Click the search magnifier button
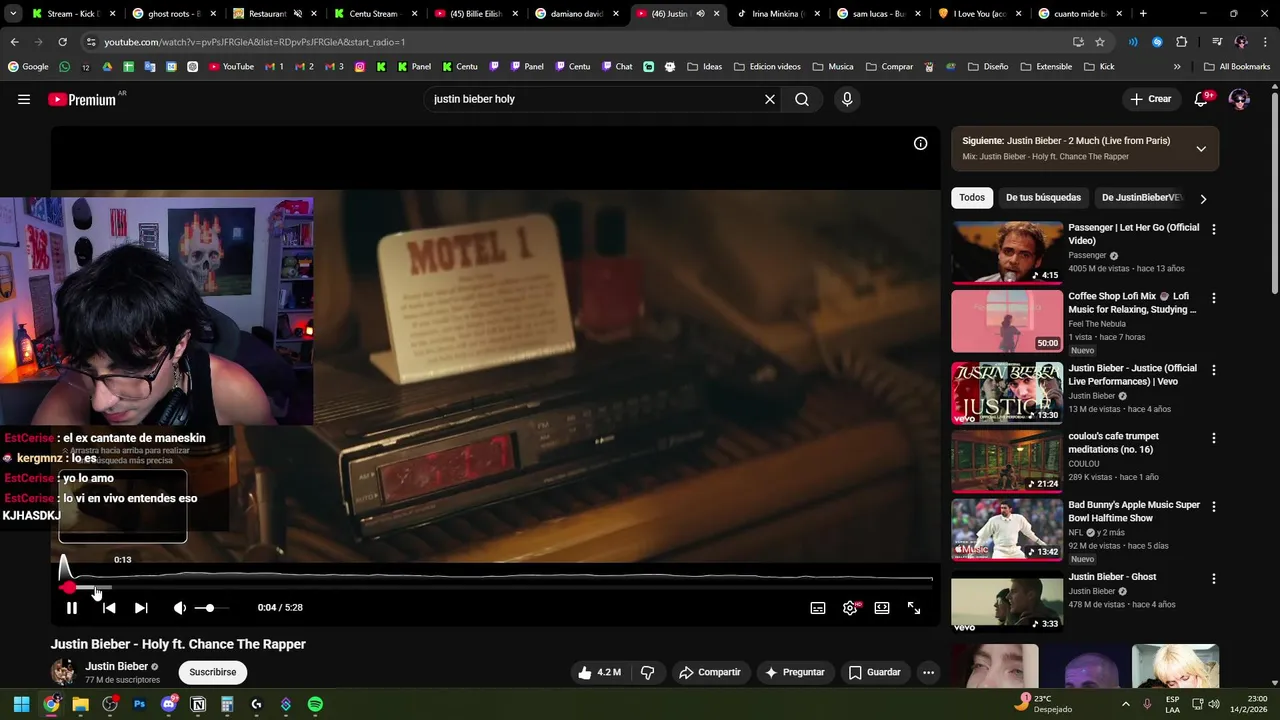 802,99
